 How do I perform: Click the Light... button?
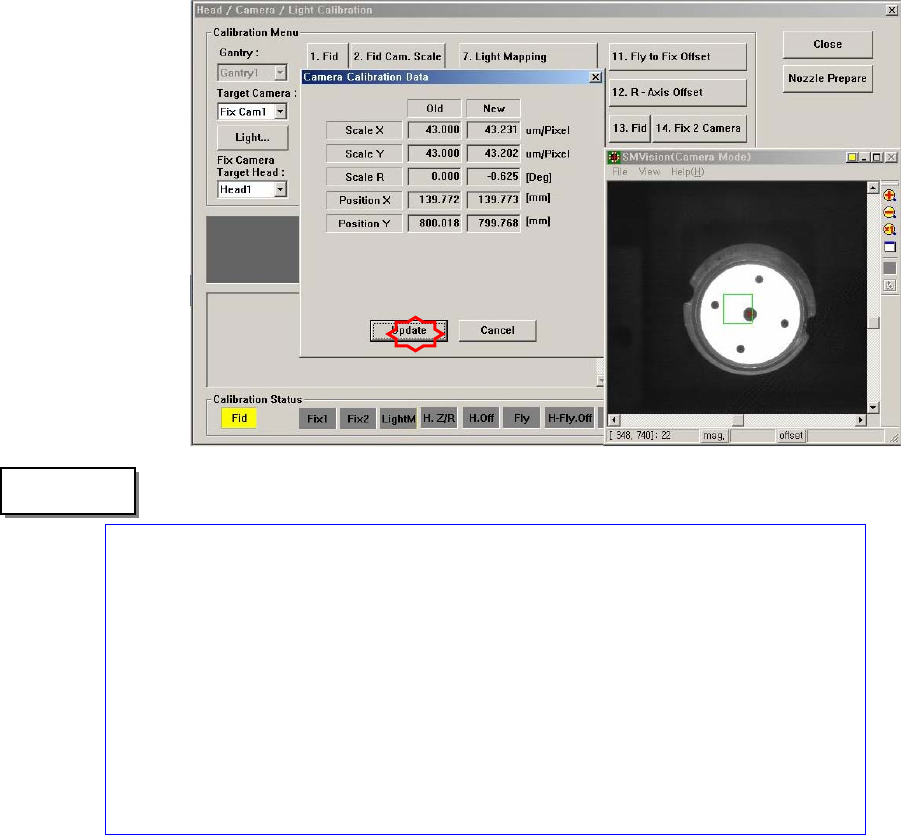coord(252,137)
